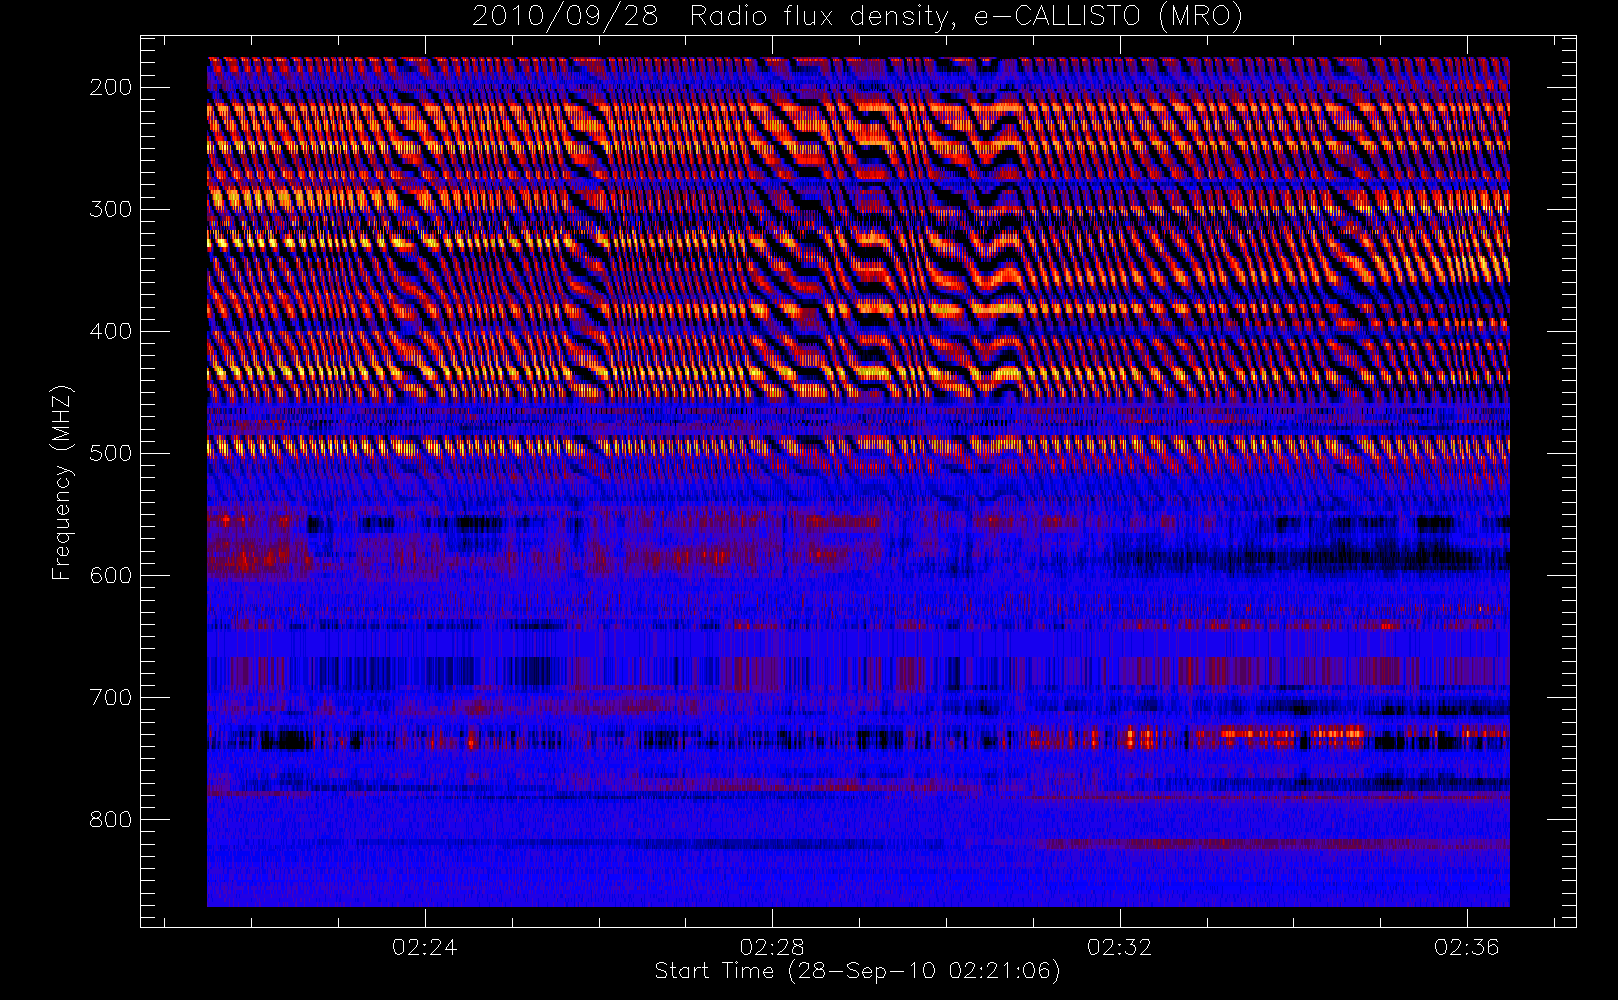Click the 700 frequency tick label
Viewport: 1618px width, 1000px height.
pyautogui.click(x=111, y=697)
